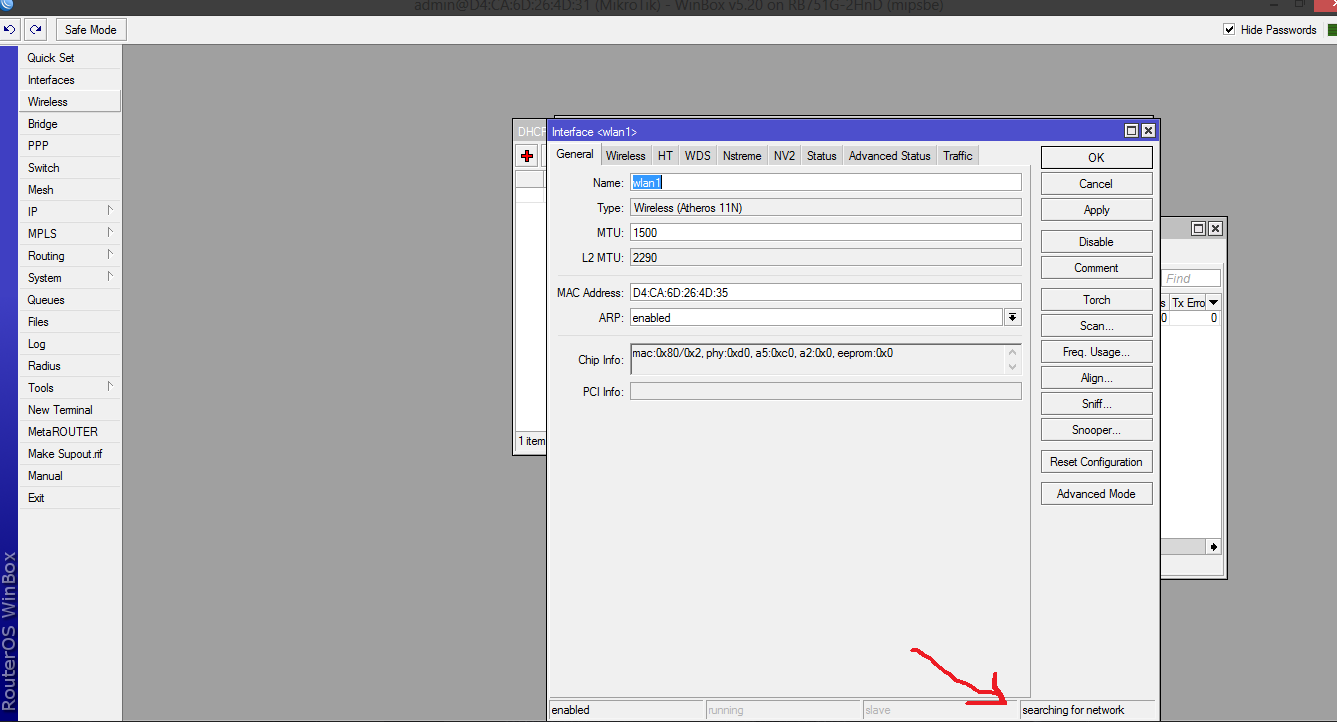Viewport: 1337px width, 722px height.
Task: Toggle Hide Passwords checkbox
Action: coord(1229,30)
